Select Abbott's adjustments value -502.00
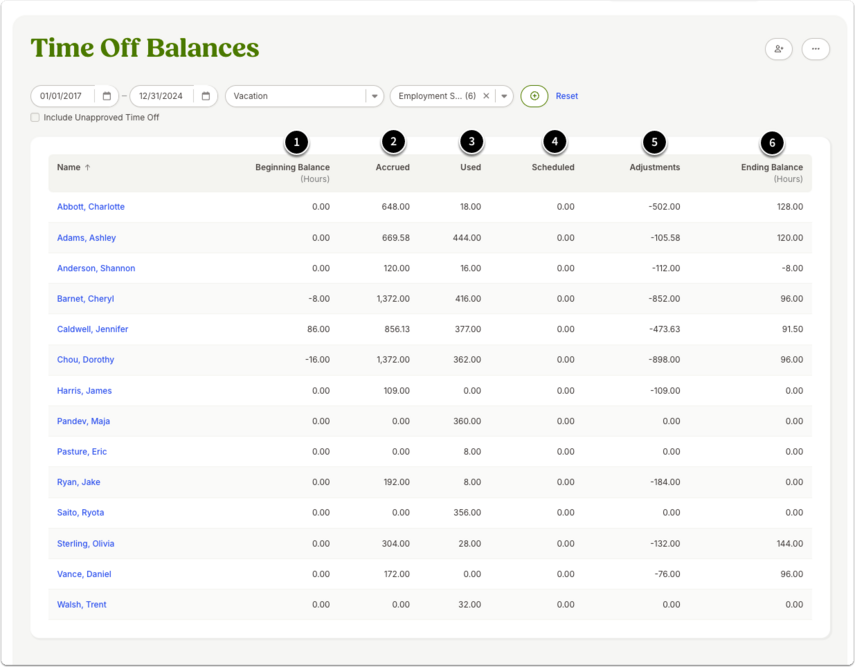The height and width of the screenshot is (667, 855). click(x=664, y=207)
